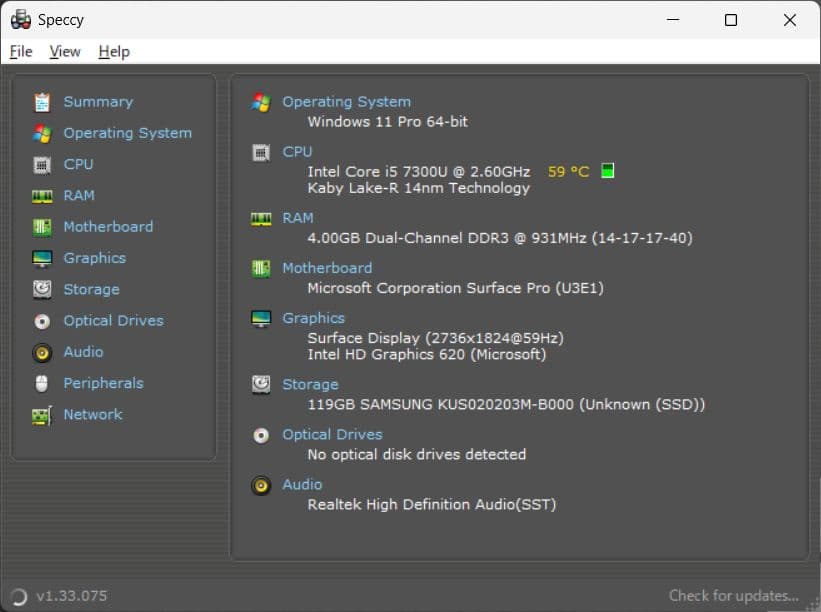This screenshot has height=612, width=821.
Task: Click the Storage drive icon in sidebar
Action: pyautogui.click(x=42, y=290)
